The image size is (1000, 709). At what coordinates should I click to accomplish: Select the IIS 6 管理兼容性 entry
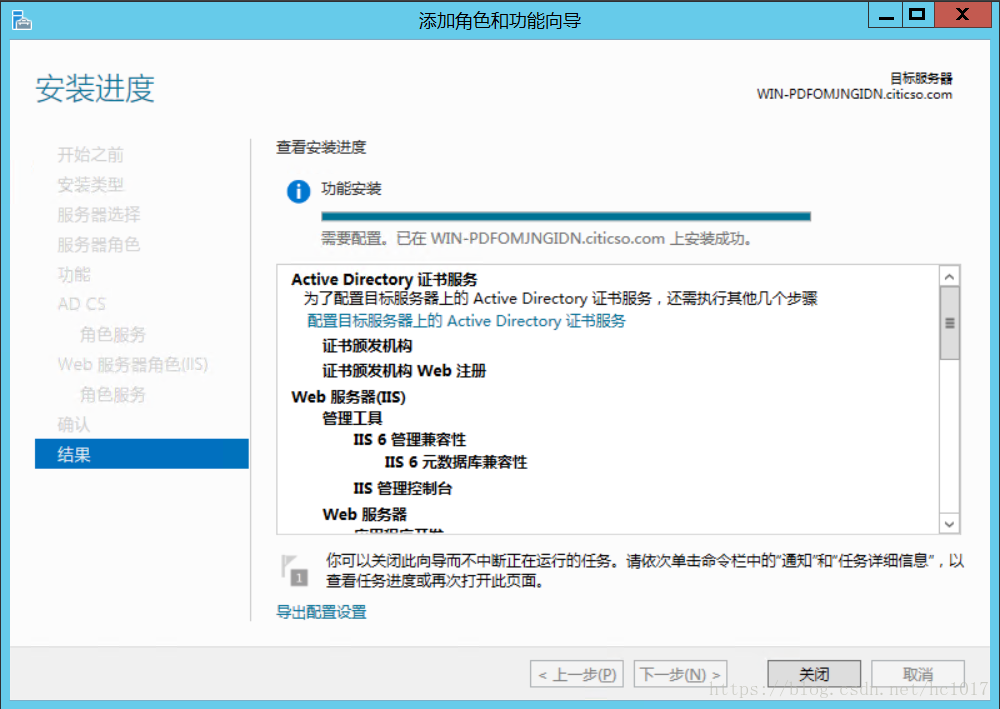409,439
